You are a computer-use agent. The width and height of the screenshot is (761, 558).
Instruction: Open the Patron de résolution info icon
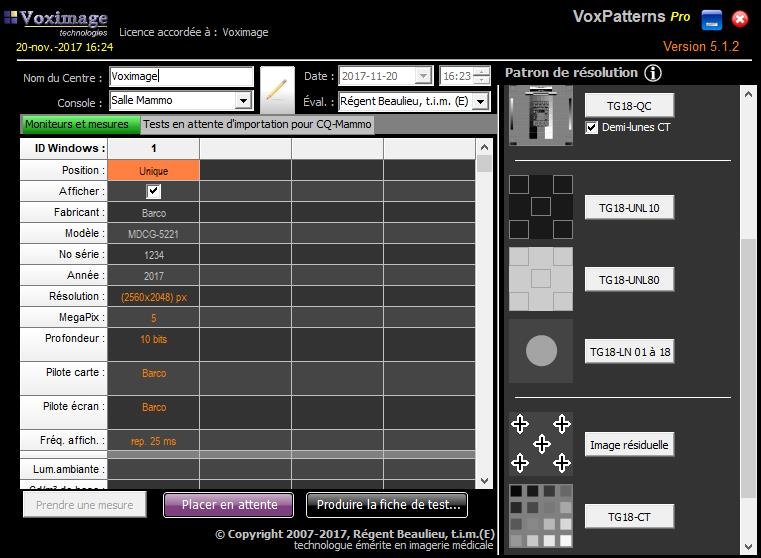point(653,73)
